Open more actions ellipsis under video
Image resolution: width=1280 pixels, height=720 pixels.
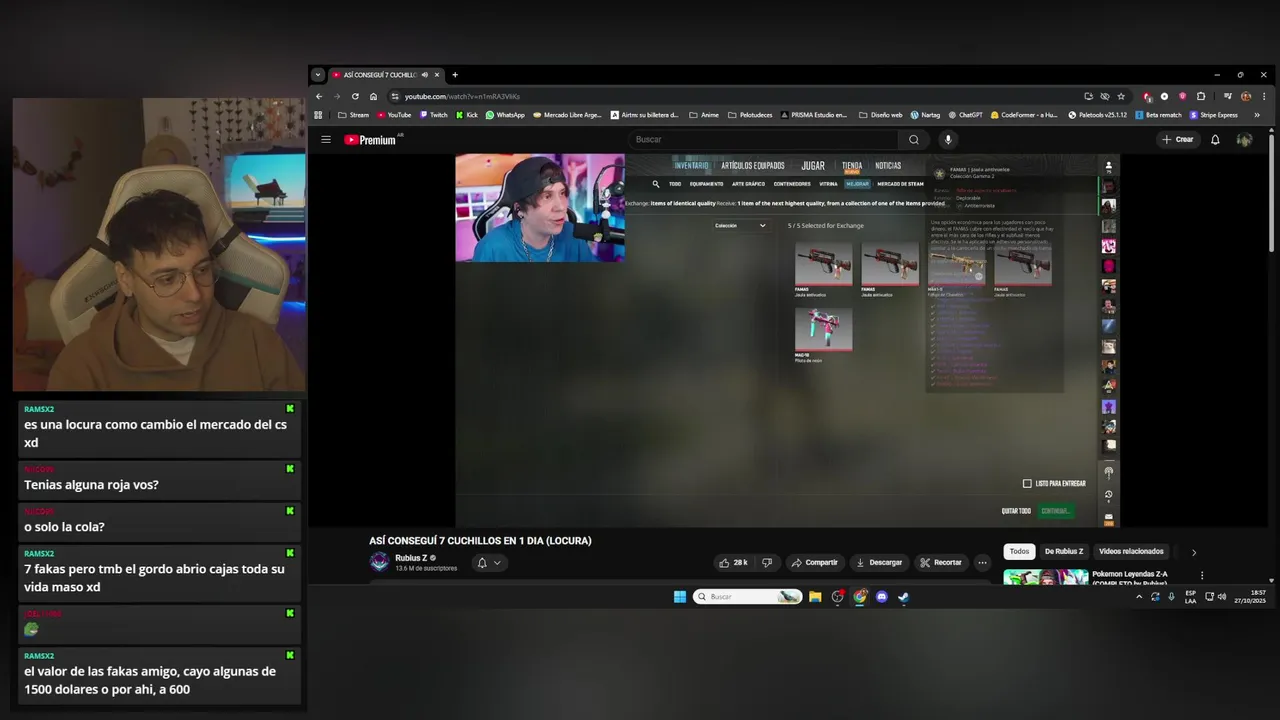(982, 563)
